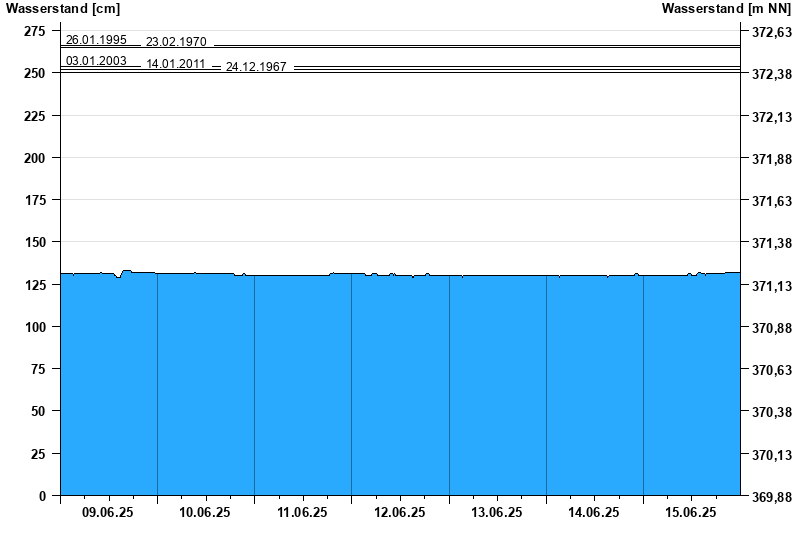Click the 'Wasserstand [m NN]' axis title
This screenshot has height=550, width=800.
point(727,9)
